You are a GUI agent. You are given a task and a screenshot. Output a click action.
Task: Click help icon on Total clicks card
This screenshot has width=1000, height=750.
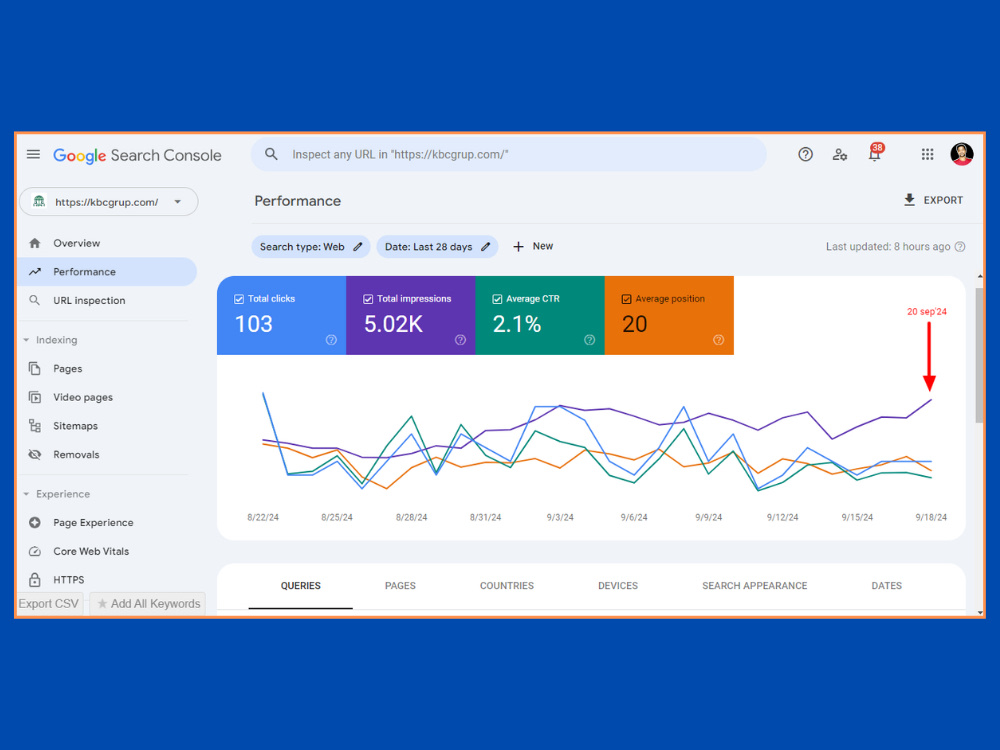point(331,340)
